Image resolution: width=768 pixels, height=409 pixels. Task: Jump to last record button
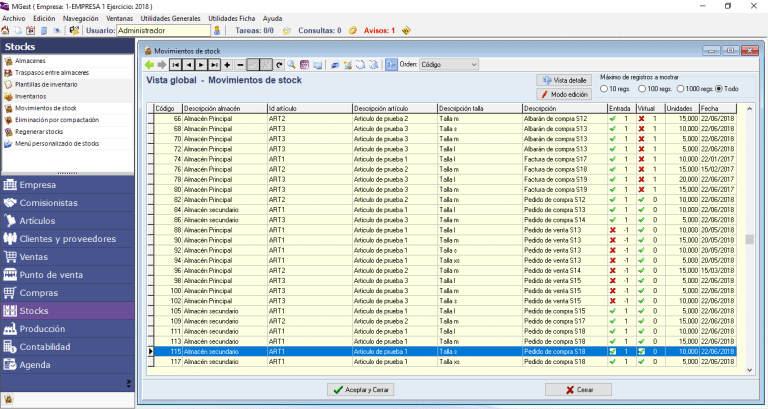pyautogui.click(x=214, y=65)
